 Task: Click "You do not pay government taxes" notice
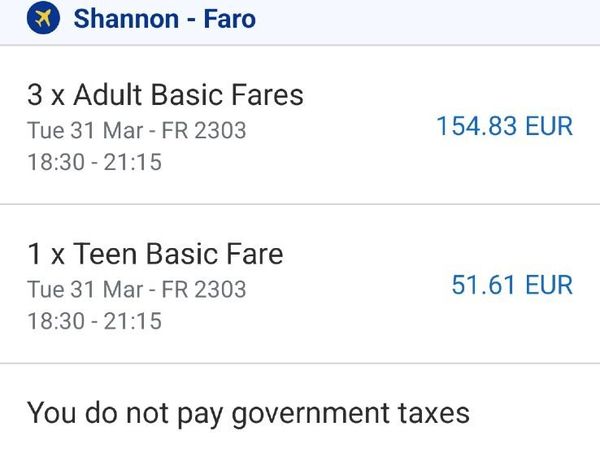247,412
